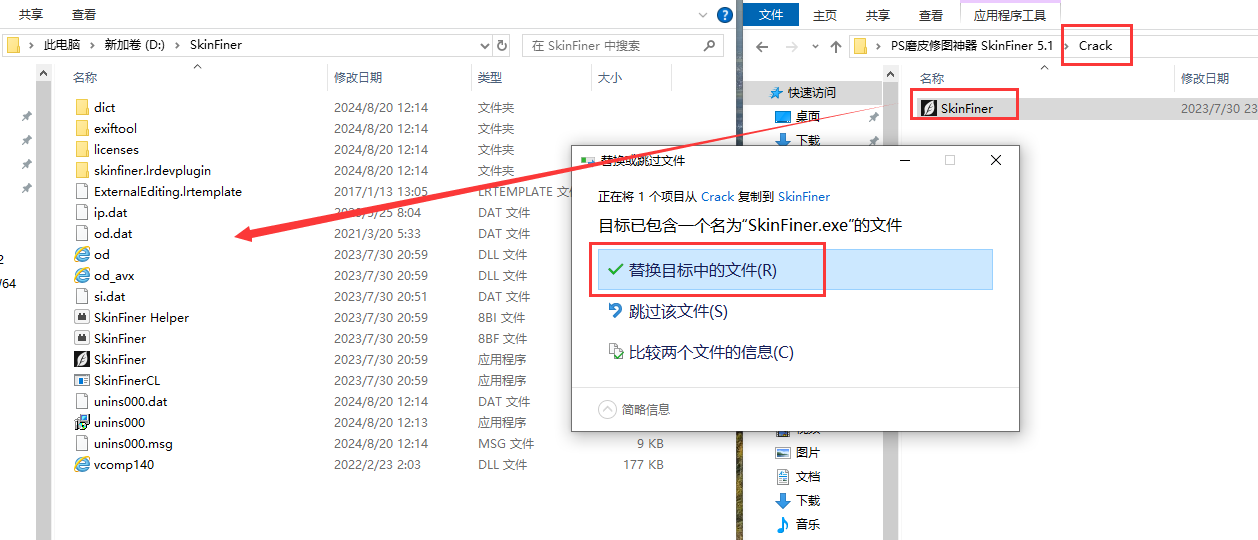Click the Crack link in the dialog
This screenshot has width=1258, height=540.
(718, 197)
